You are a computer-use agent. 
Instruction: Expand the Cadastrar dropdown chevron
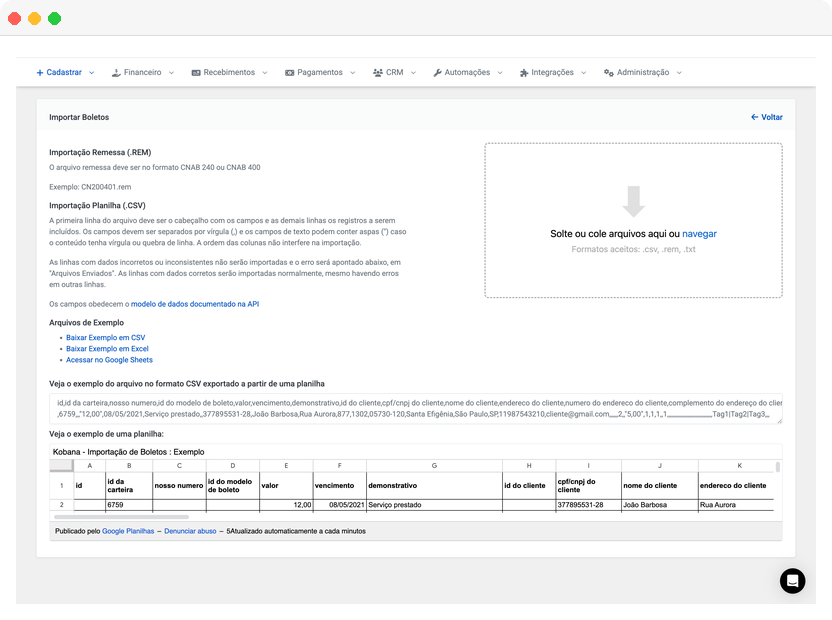(91, 73)
